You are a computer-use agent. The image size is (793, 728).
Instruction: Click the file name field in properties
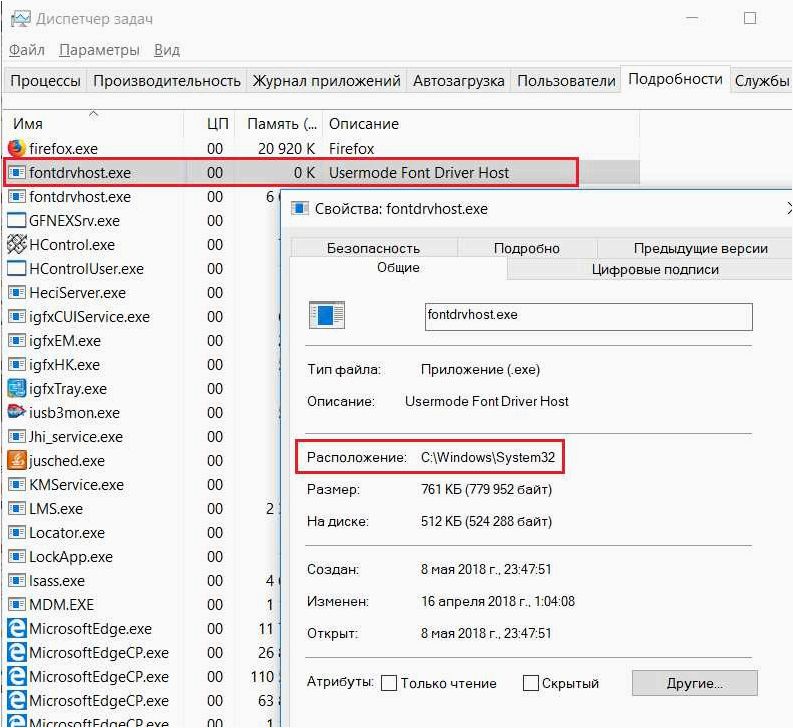point(589,317)
